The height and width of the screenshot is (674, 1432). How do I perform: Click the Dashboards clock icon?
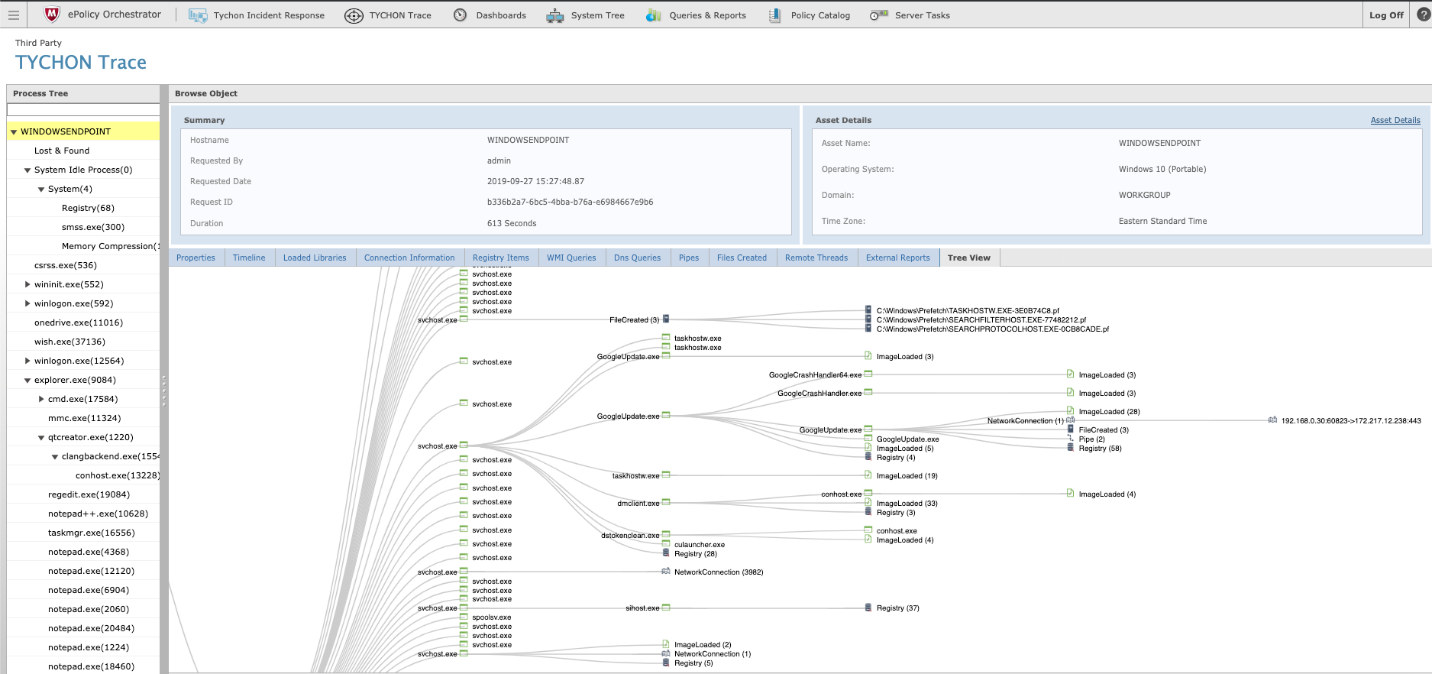(460, 15)
